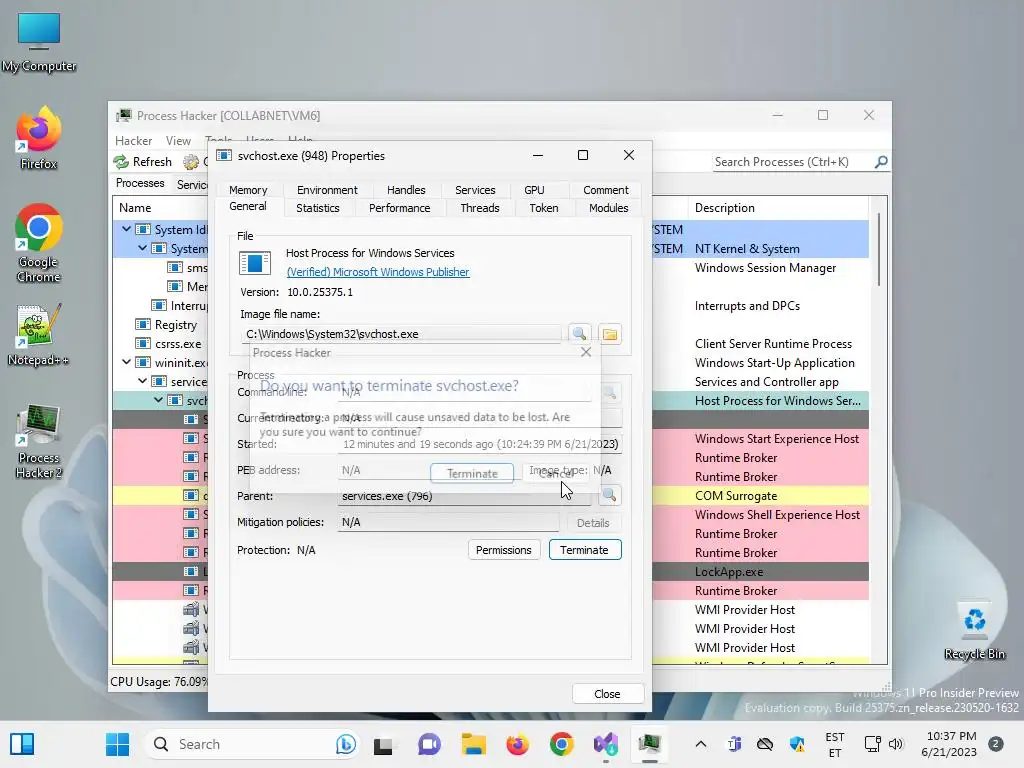
Task: Open the volume control in system tray
Action: (895, 744)
